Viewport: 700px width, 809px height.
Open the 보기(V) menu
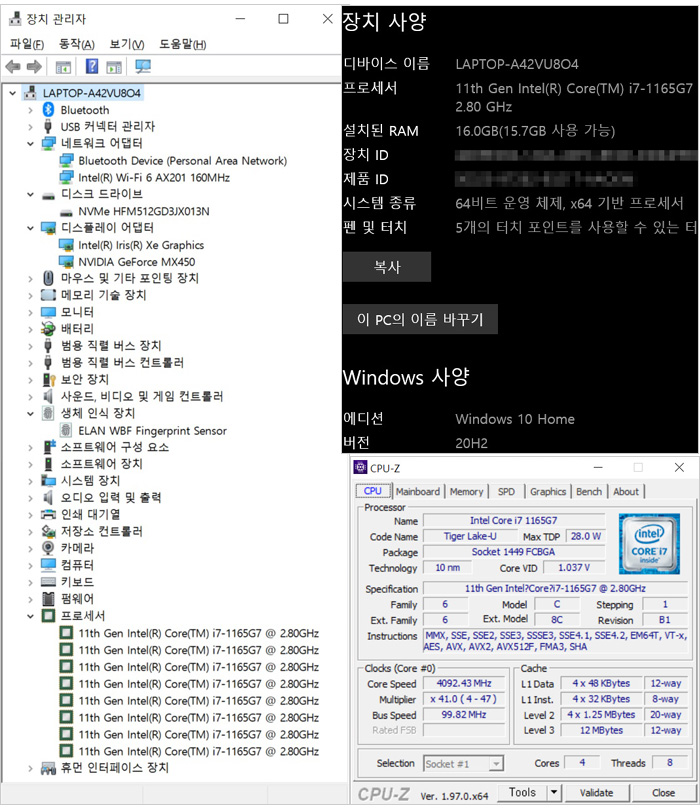127,44
